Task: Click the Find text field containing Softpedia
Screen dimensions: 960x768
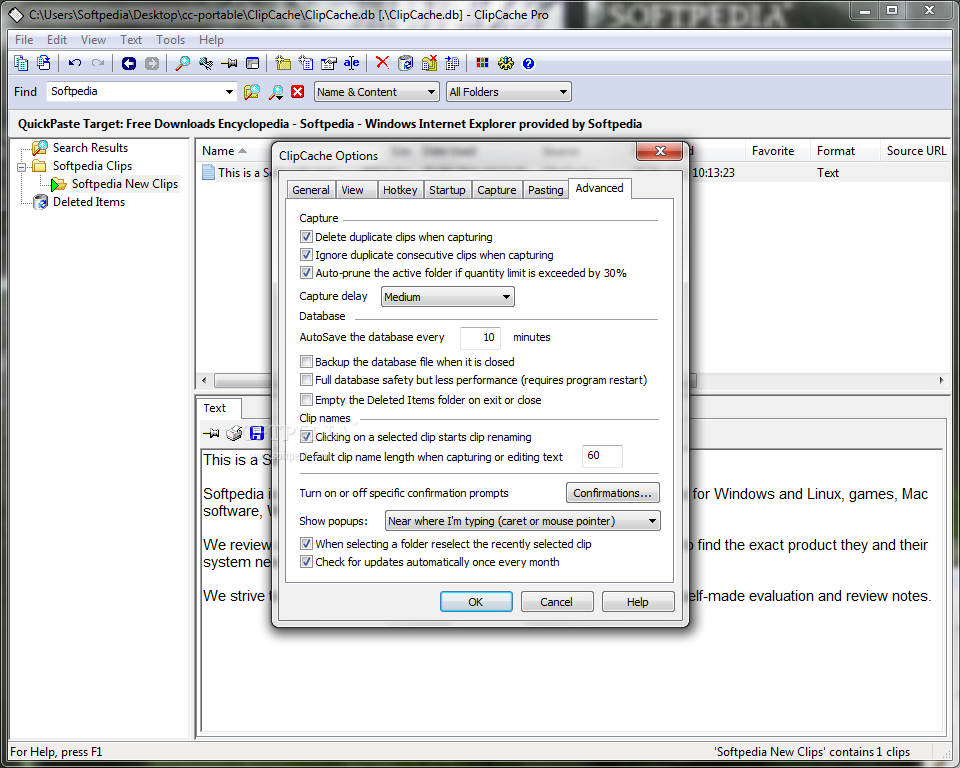Action: pyautogui.click(x=135, y=91)
